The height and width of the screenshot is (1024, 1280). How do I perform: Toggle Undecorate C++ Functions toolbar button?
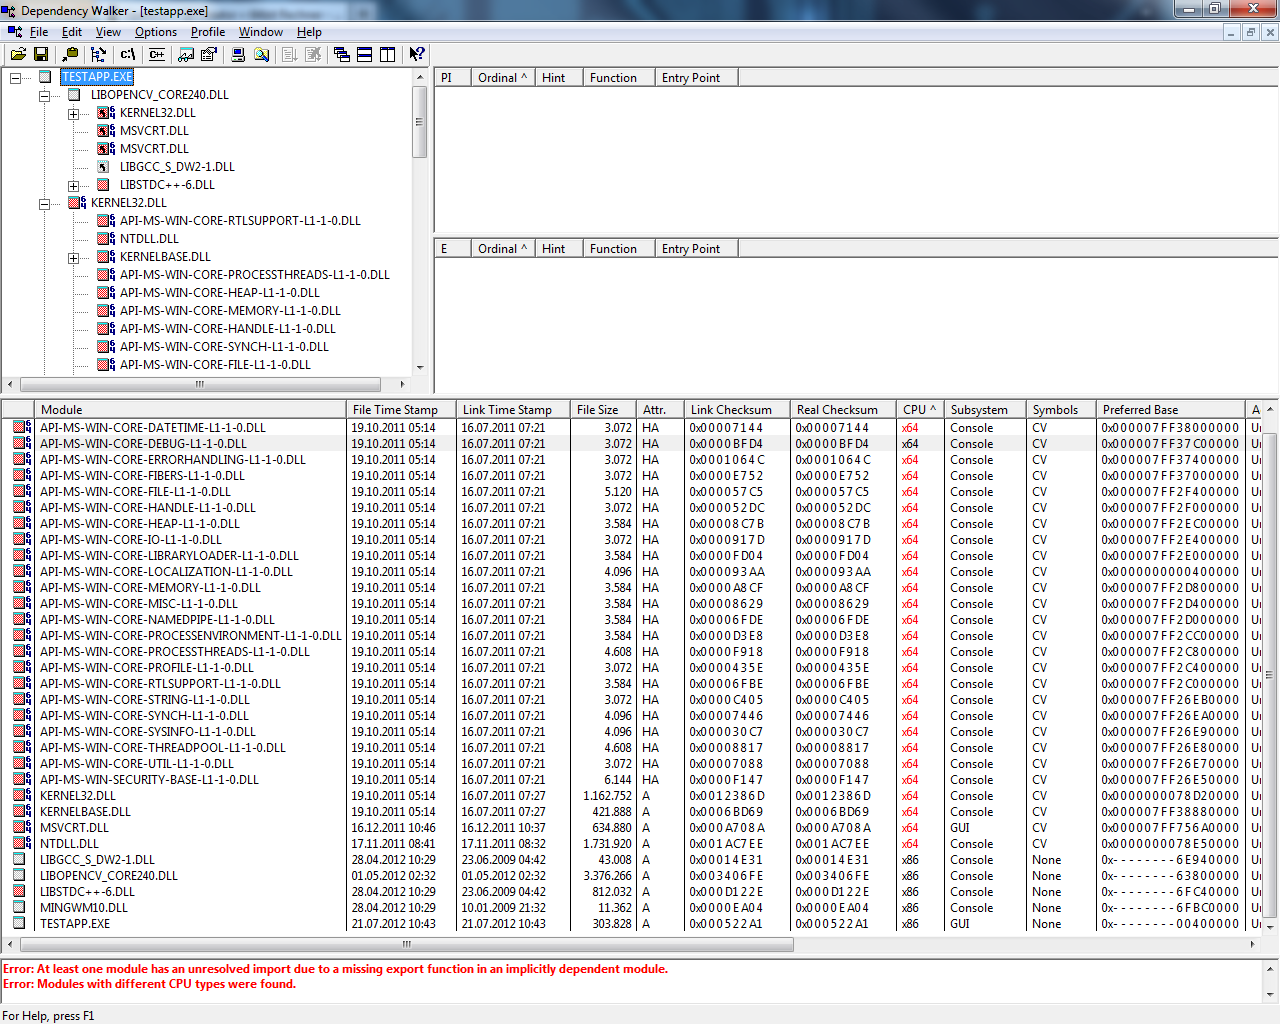(156, 54)
